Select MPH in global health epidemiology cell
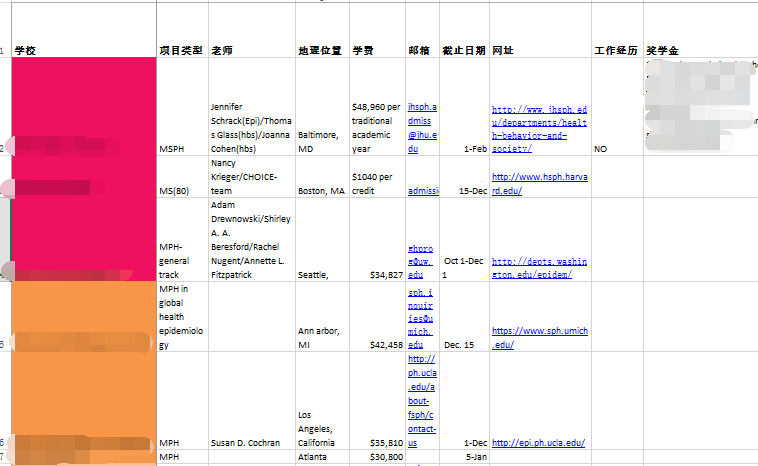This screenshot has width=758, height=466. [182, 317]
